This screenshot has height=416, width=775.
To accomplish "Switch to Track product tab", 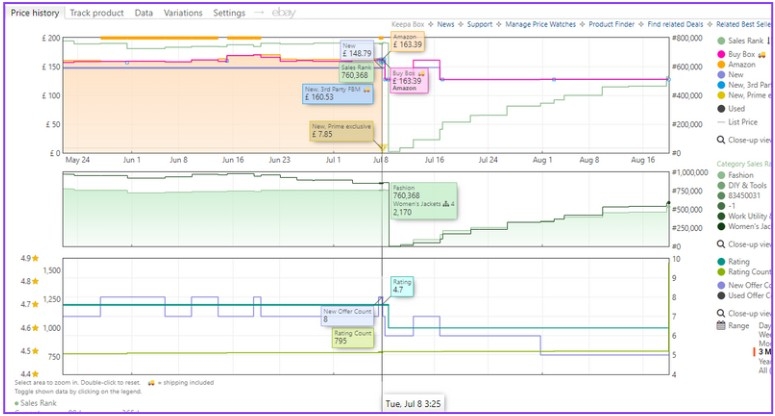I will click(96, 13).
